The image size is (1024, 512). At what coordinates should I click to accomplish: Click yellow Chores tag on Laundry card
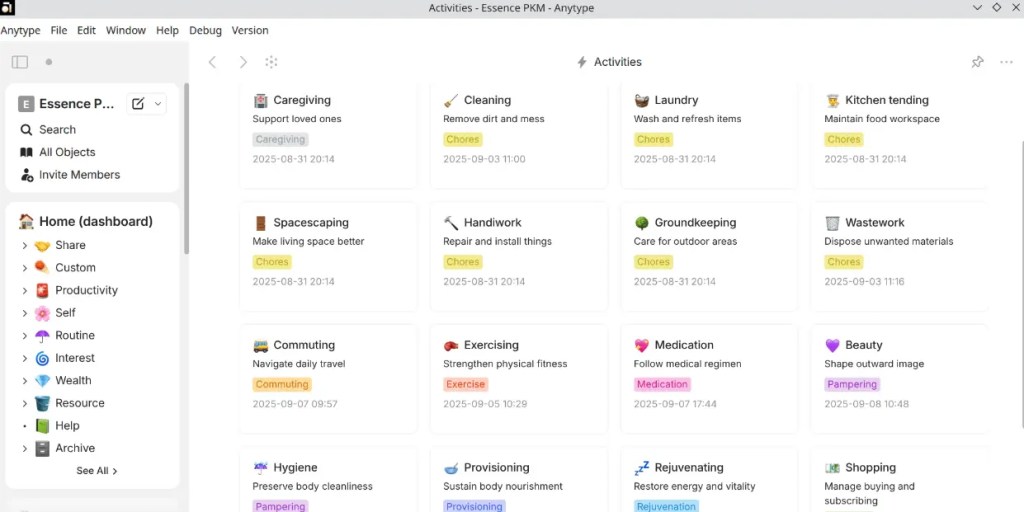(x=653, y=139)
